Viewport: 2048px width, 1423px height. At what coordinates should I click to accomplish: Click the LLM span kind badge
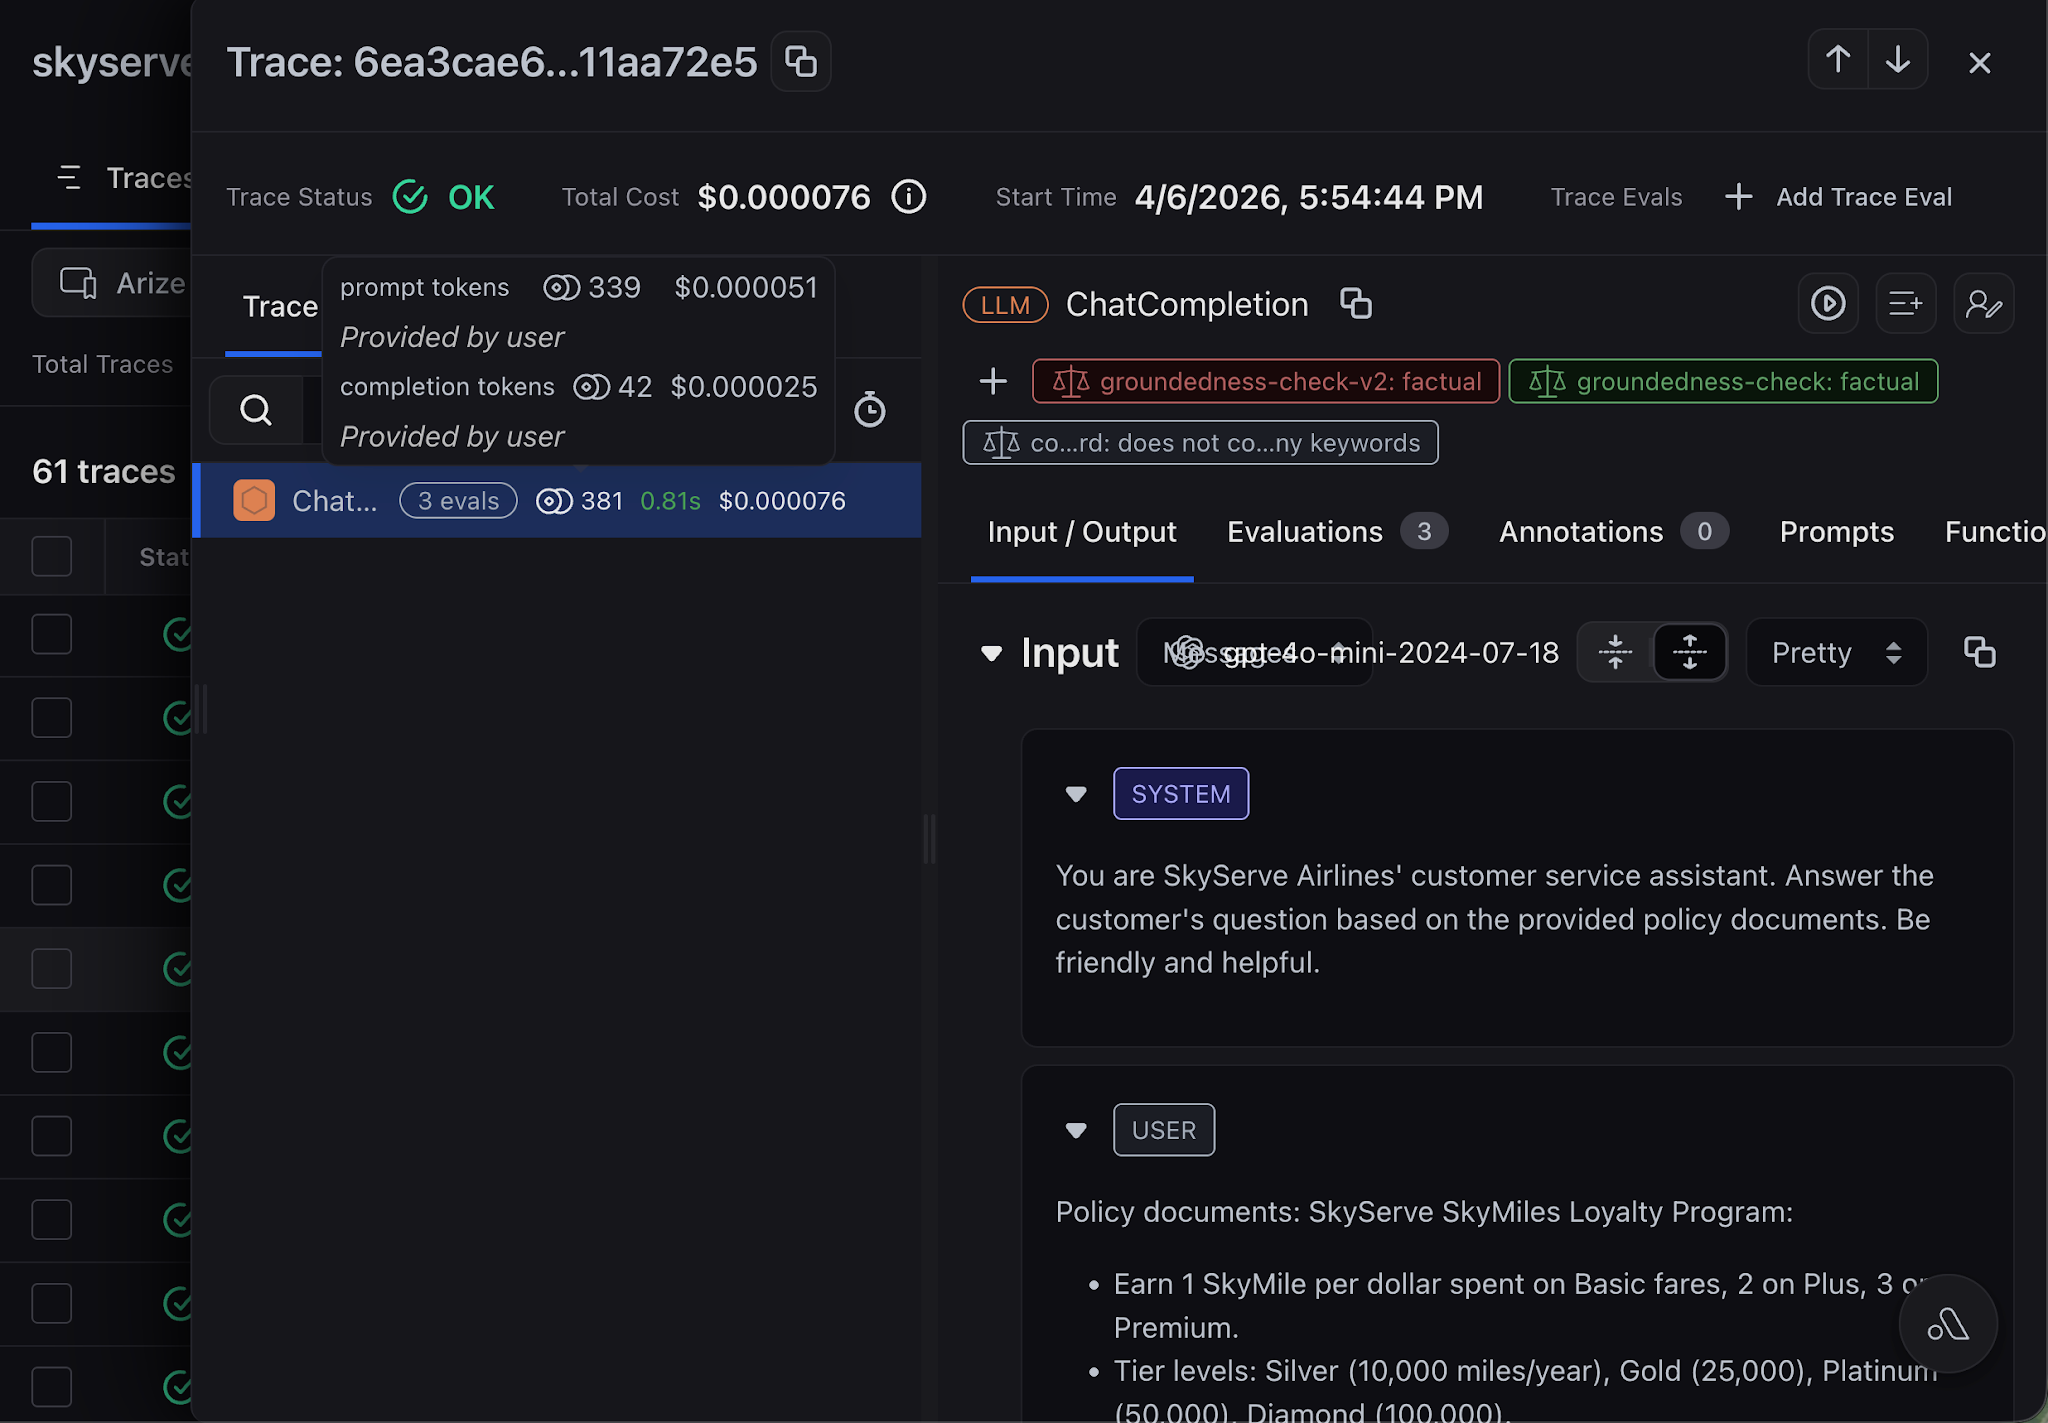pos(1005,304)
